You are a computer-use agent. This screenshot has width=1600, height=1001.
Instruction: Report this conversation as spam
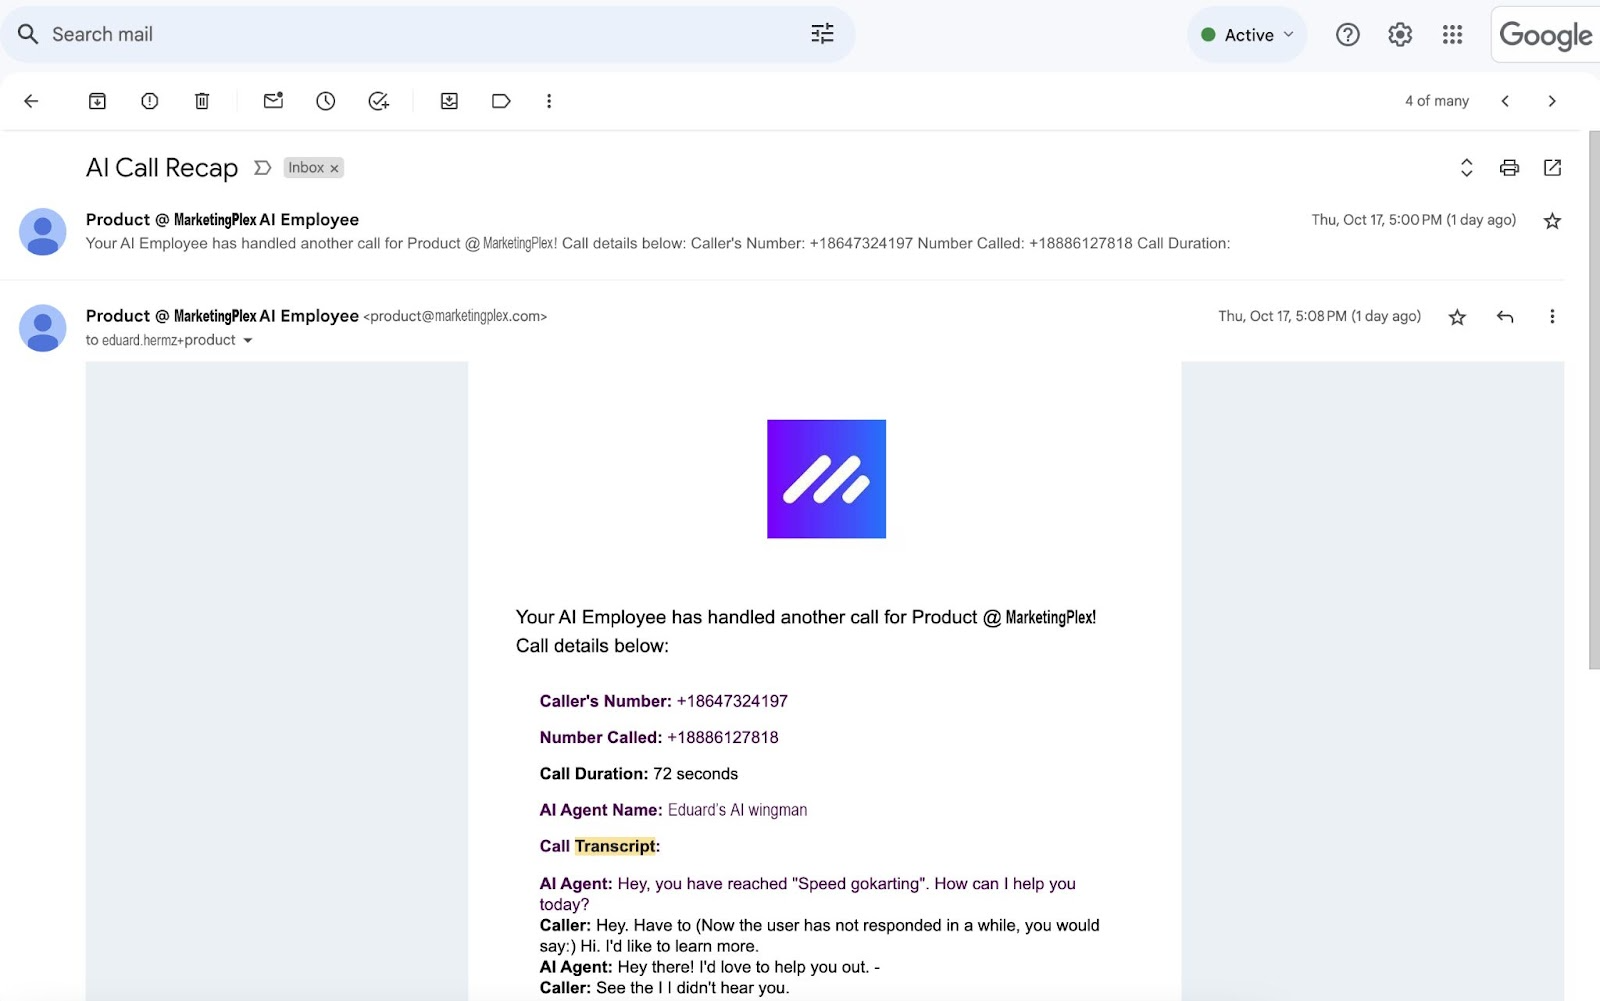[150, 101]
